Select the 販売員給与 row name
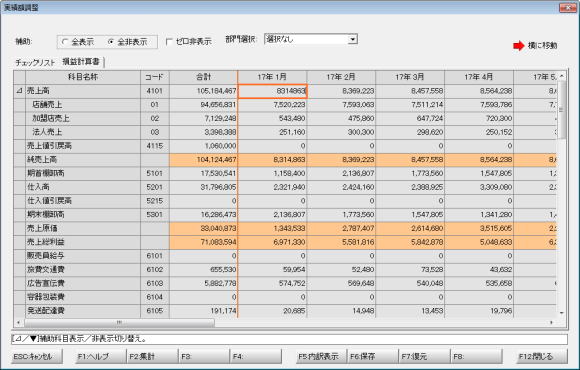The height and width of the screenshot is (370, 580). pyautogui.click(x=45, y=256)
